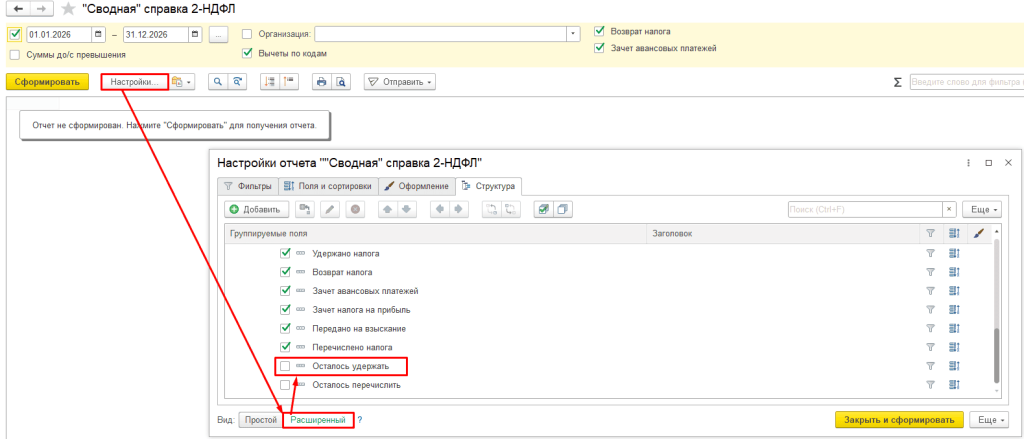Open print preview icon in toolbar
The width and height of the screenshot is (1024, 439).
pos(340,82)
